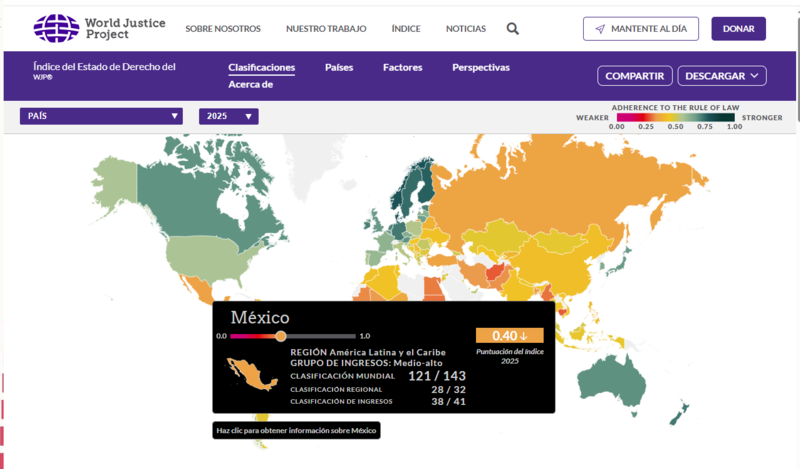Viewport: 800px width, 469px height.
Task: Open the NOTICIAS menu item
Action: [x=466, y=29]
